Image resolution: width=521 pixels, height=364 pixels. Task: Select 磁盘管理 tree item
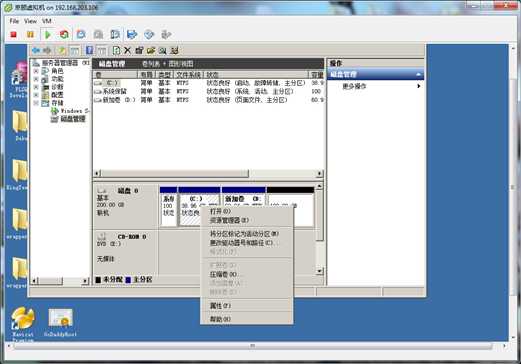click(69, 119)
